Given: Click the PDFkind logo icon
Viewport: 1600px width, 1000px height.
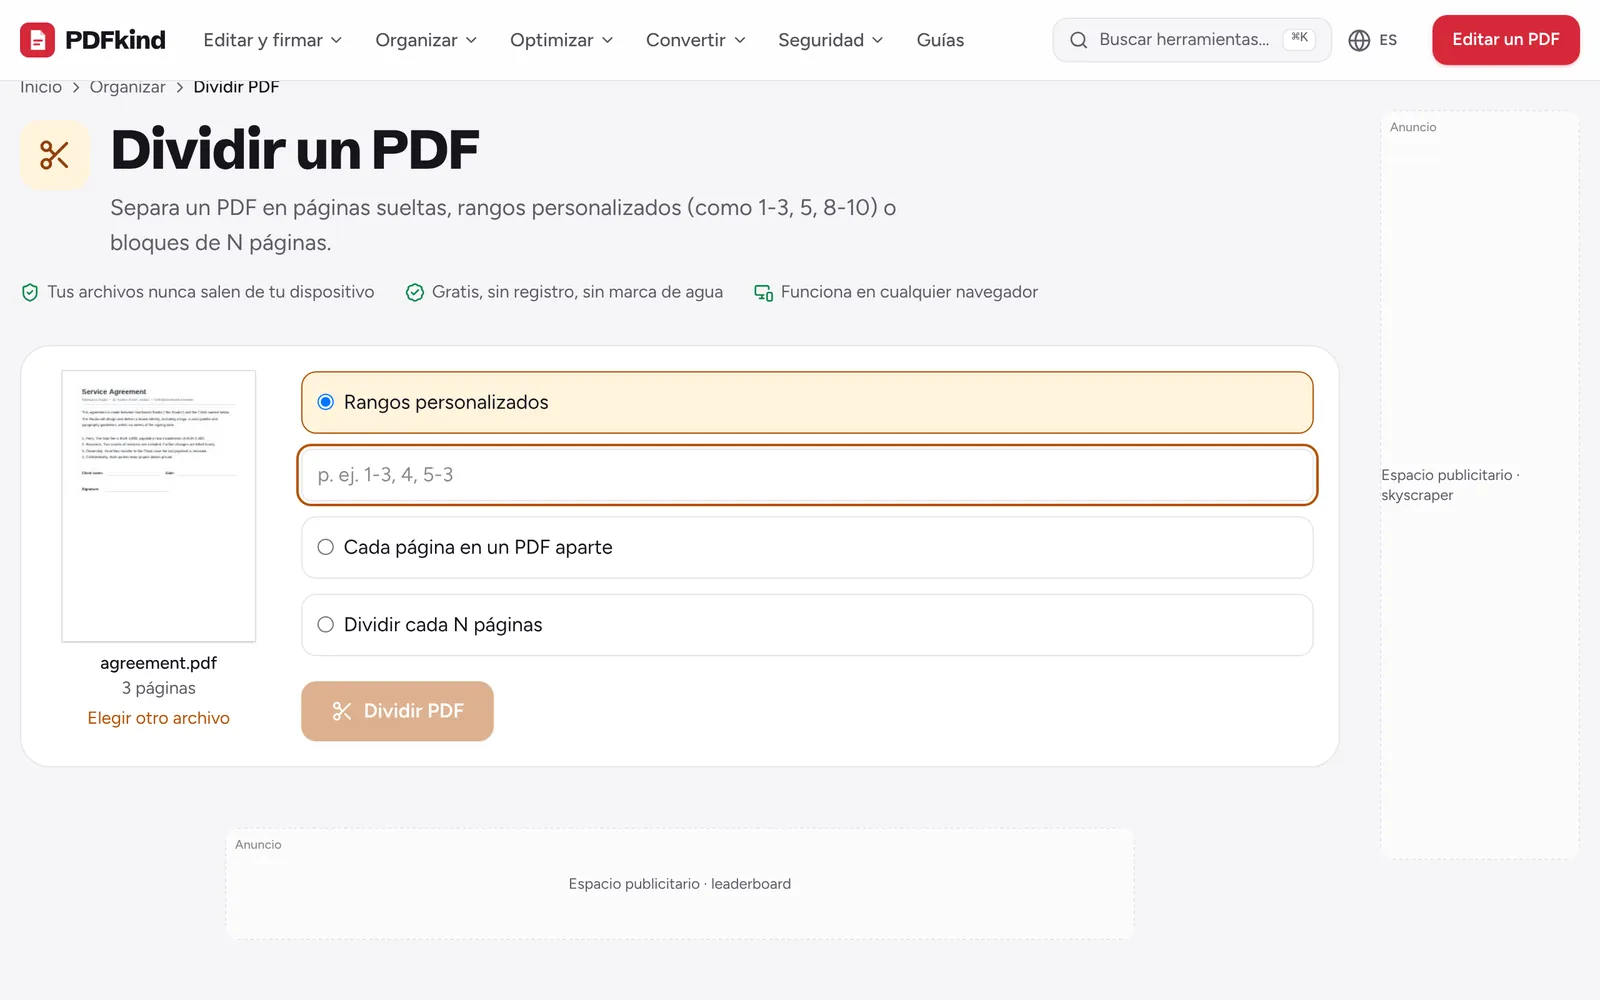Looking at the screenshot, I should [x=37, y=40].
